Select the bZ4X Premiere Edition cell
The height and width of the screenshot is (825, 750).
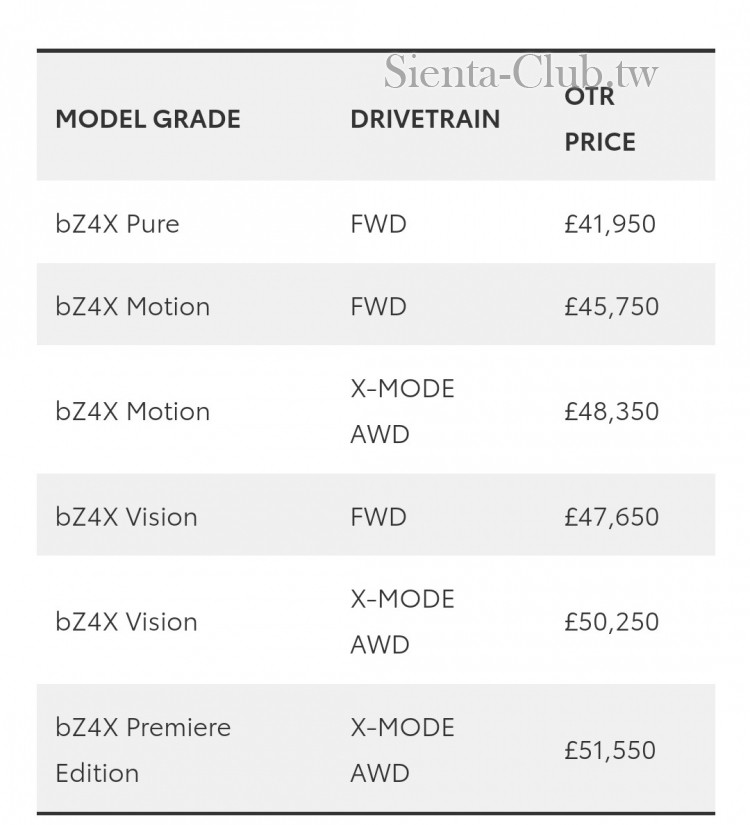click(143, 749)
